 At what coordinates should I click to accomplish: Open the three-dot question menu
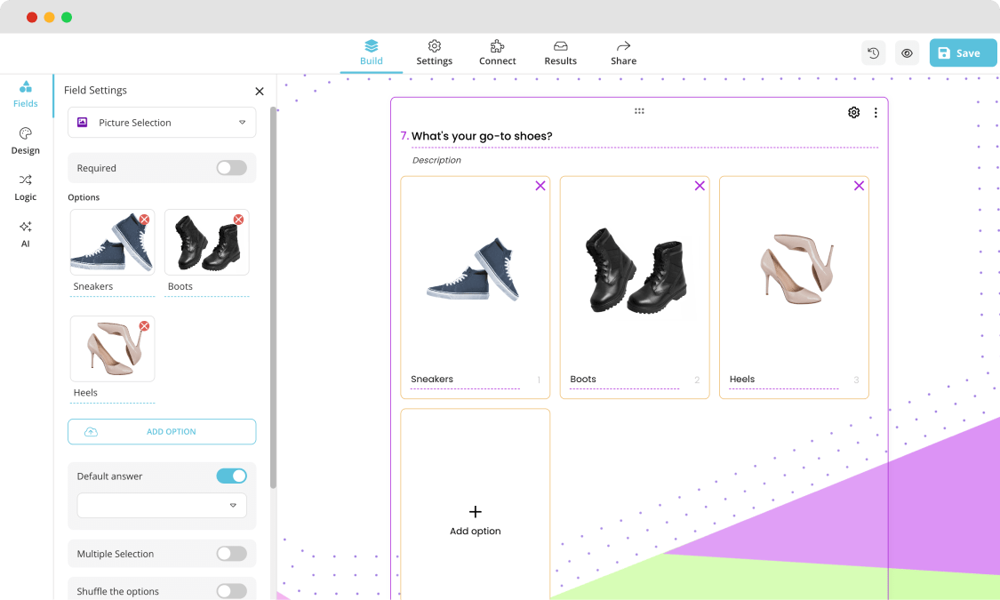tap(876, 113)
